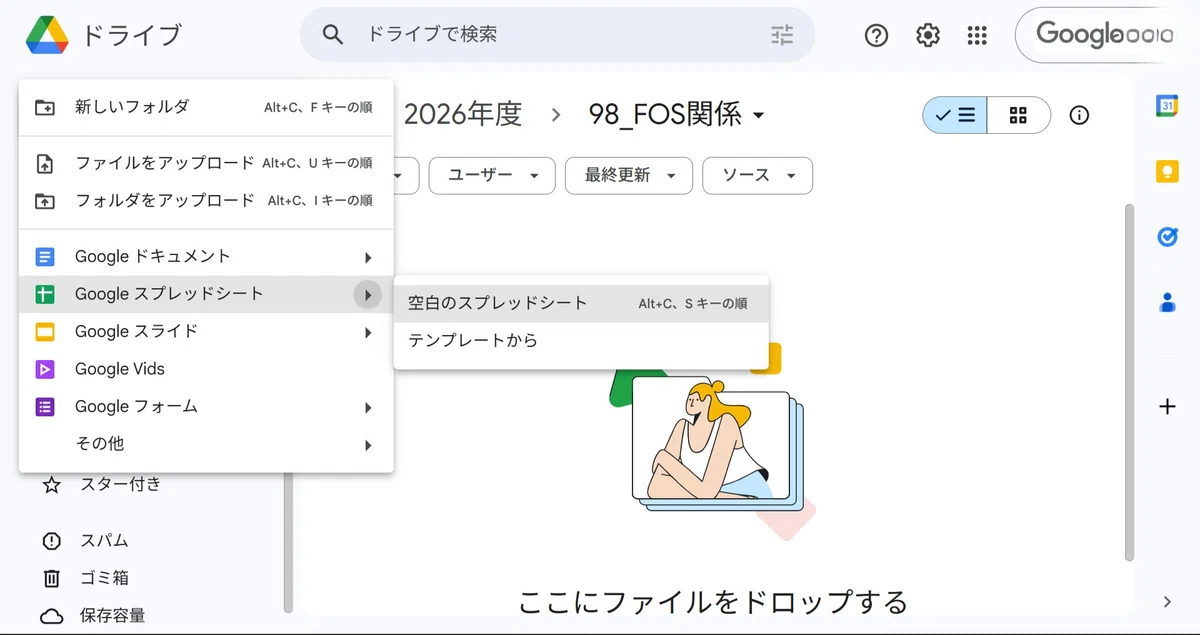Open the ゴミ箱 sidebar link

click(x=104, y=578)
